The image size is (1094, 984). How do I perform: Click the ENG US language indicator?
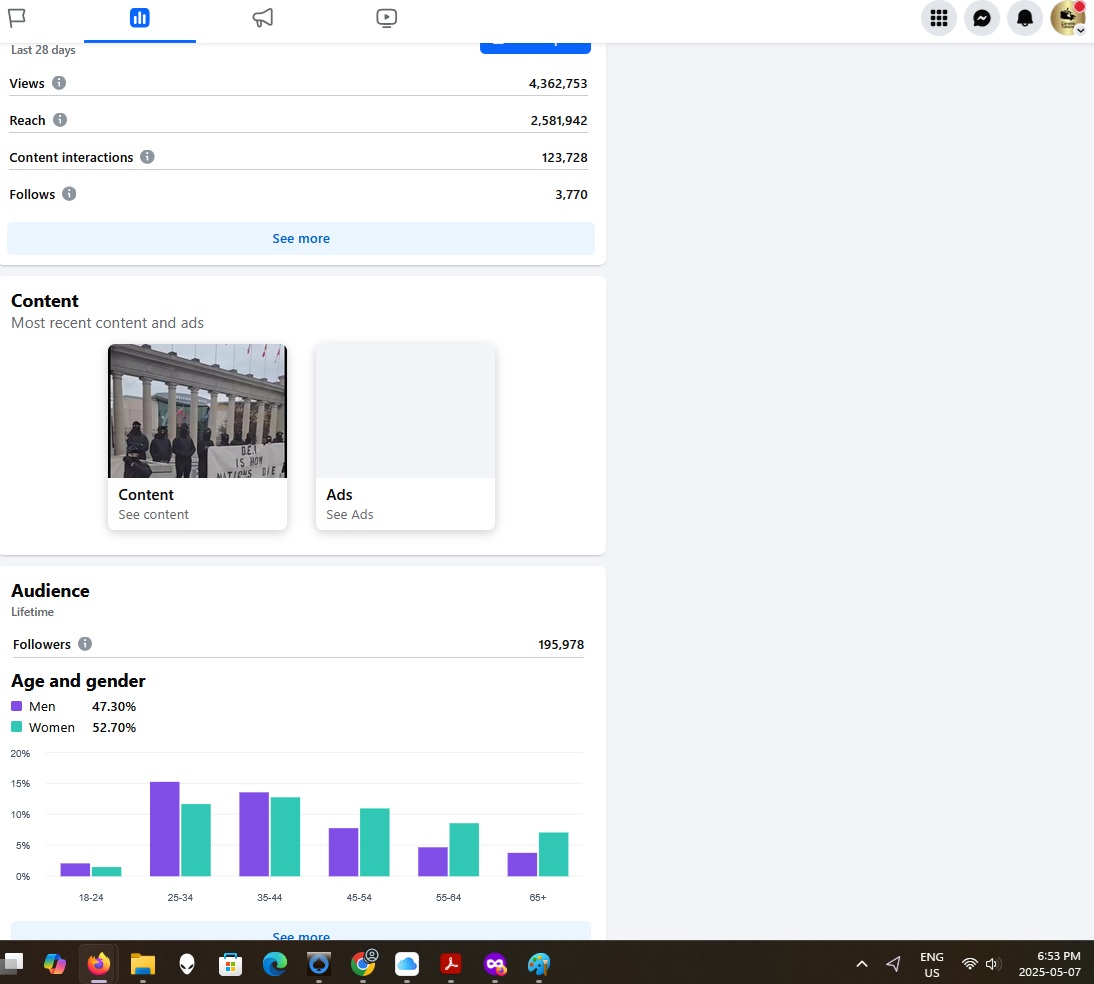point(931,964)
